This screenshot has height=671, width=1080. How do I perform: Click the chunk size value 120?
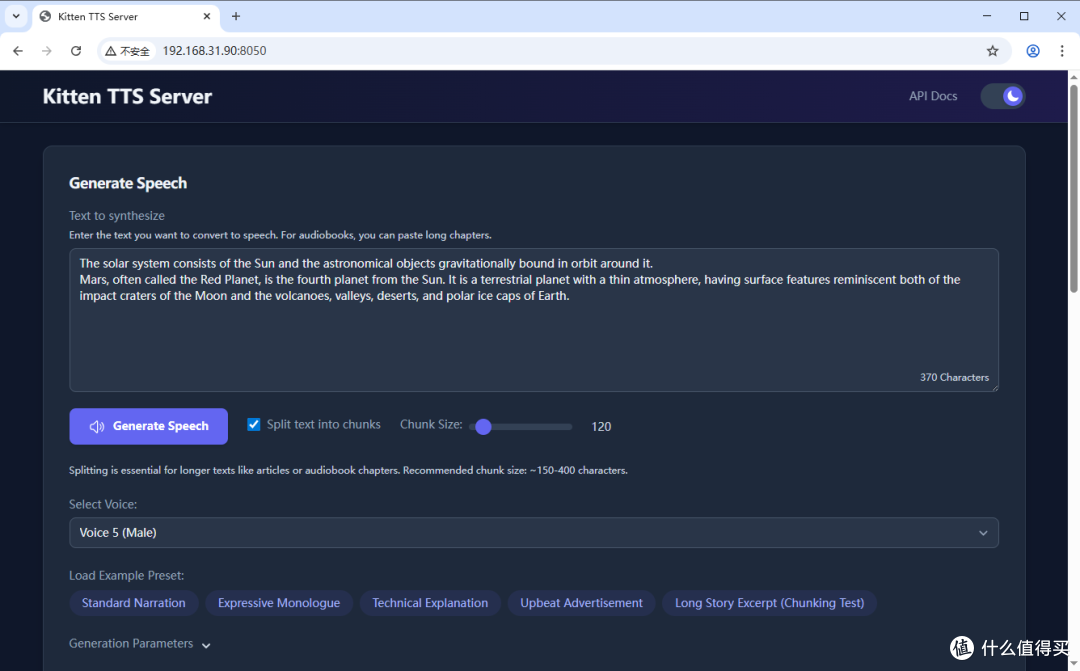click(x=601, y=427)
